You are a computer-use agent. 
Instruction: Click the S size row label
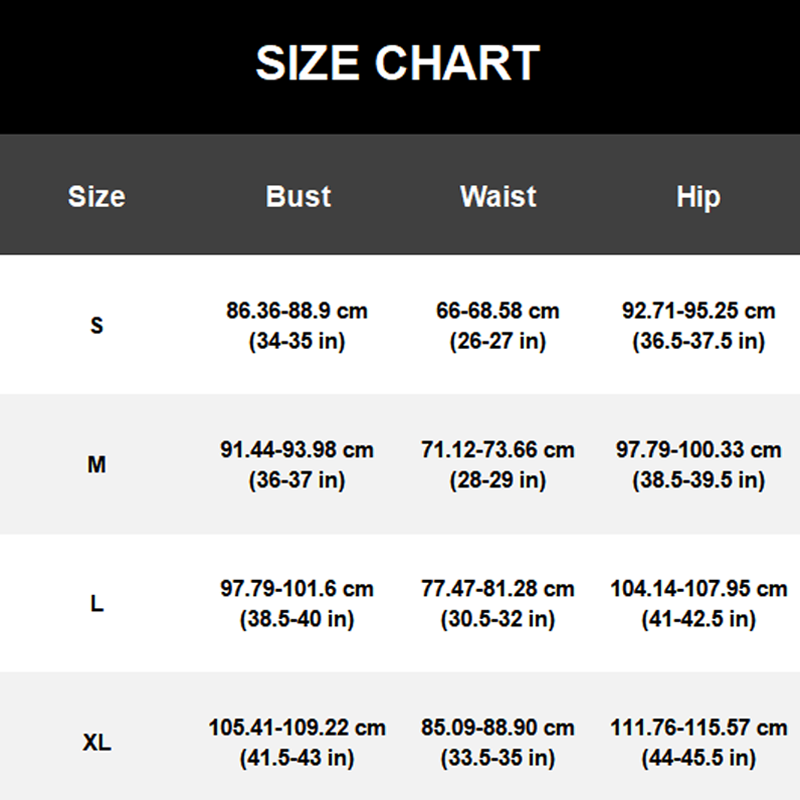pyautogui.click(x=96, y=326)
